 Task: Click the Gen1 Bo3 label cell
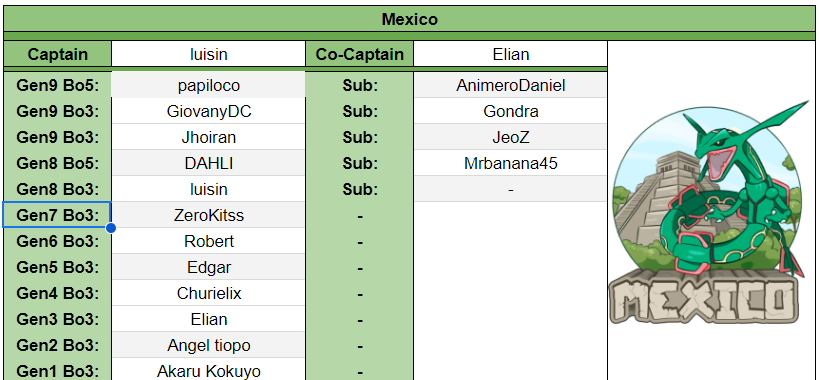[x=57, y=370]
